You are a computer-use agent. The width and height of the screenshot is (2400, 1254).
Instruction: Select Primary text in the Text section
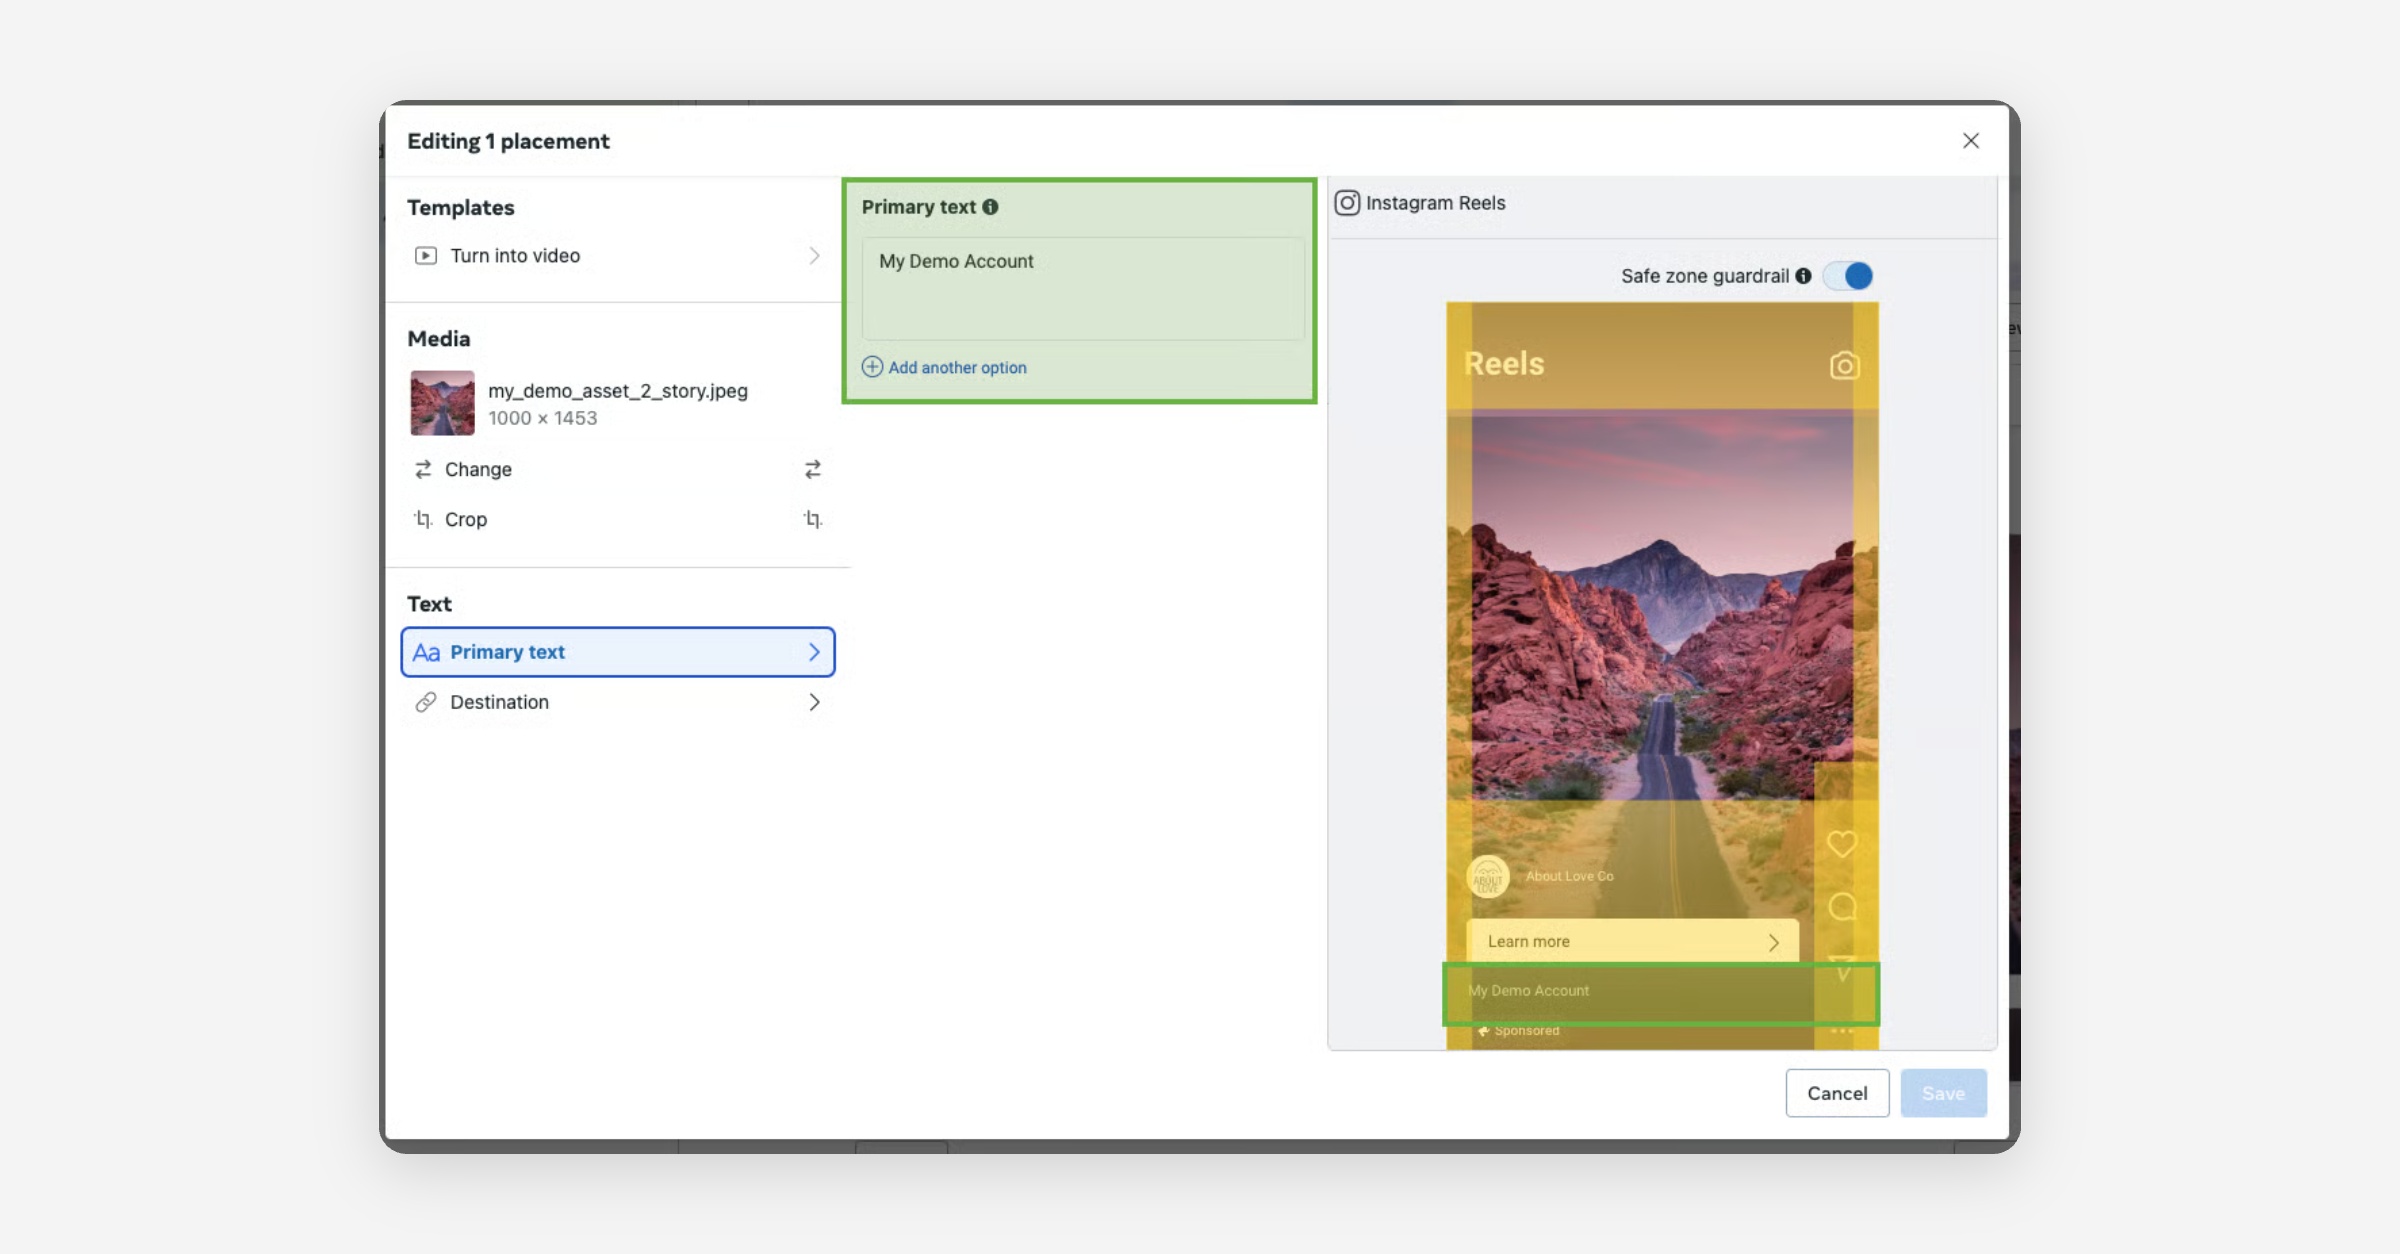coord(507,652)
